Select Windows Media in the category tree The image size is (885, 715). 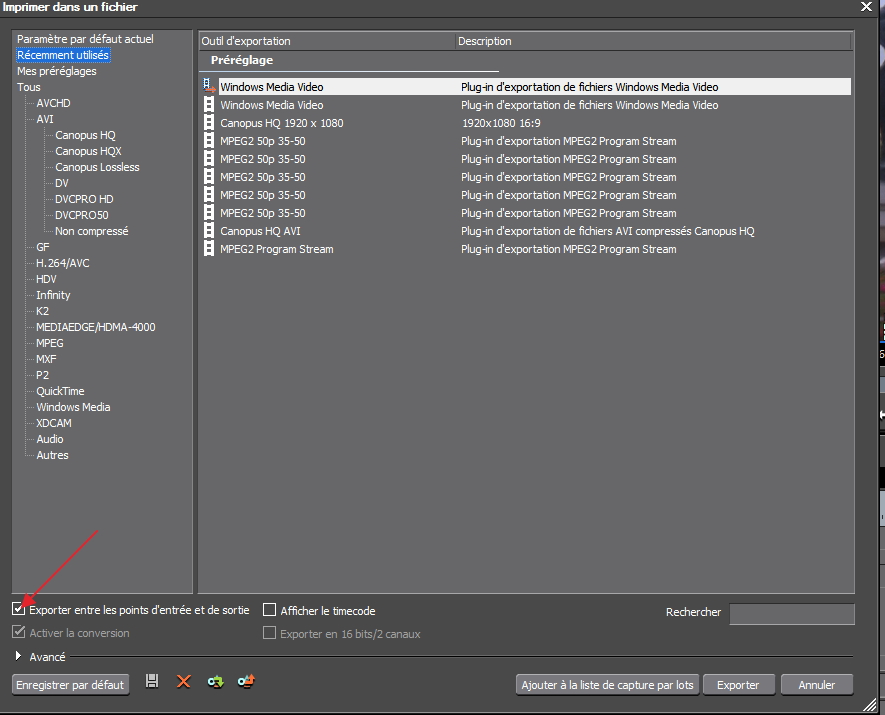[x=73, y=407]
